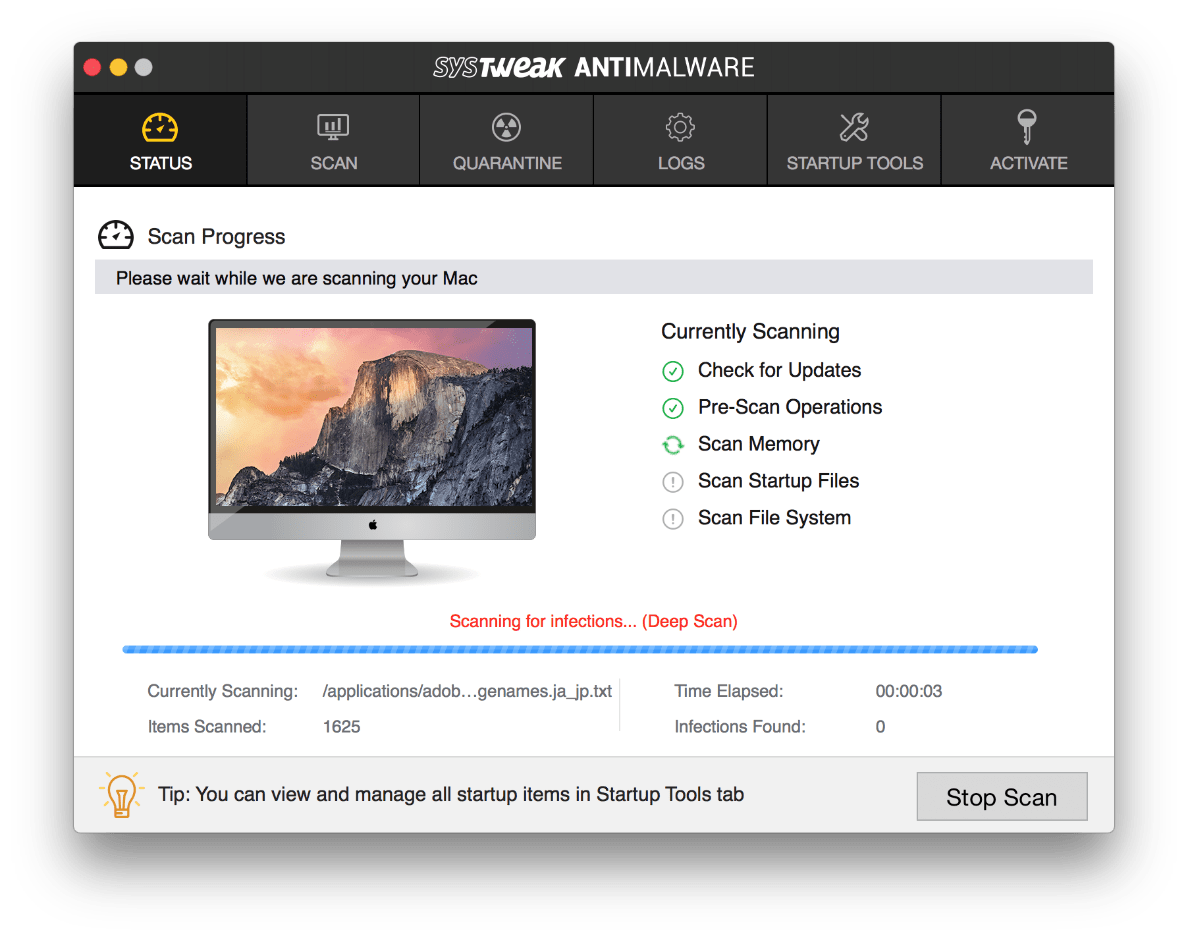Open the QUARANTINE tab label
This screenshot has height=938, width=1188.
click(507, 163)
